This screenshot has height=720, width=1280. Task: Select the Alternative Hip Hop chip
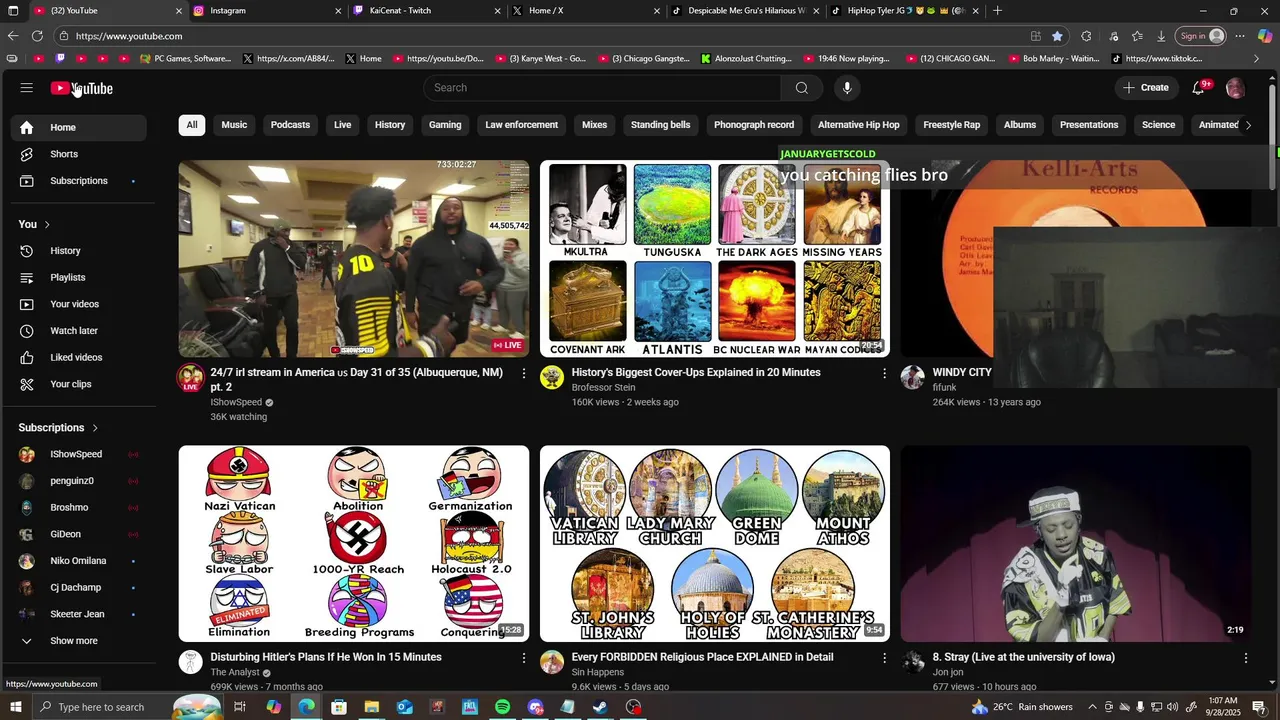pos(859,125)
